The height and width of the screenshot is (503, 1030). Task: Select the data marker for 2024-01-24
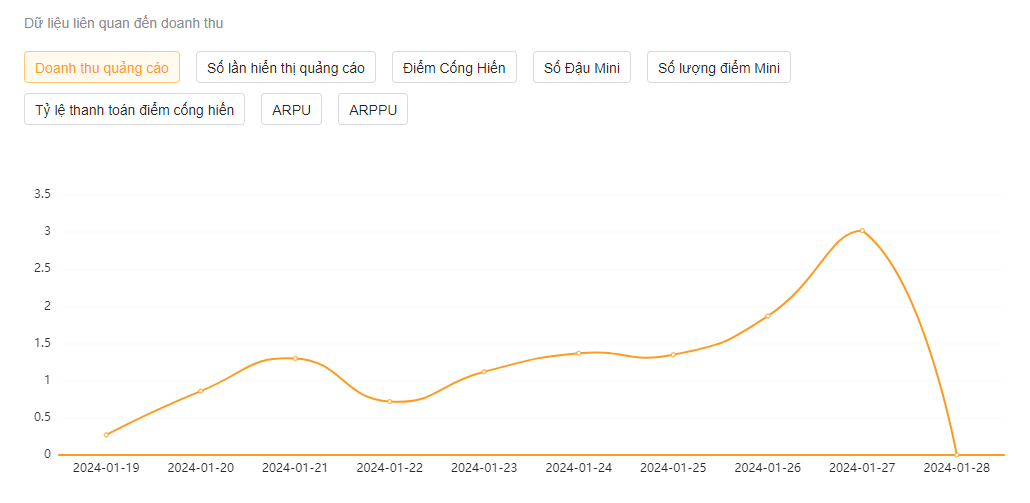(x=578, y=353)
